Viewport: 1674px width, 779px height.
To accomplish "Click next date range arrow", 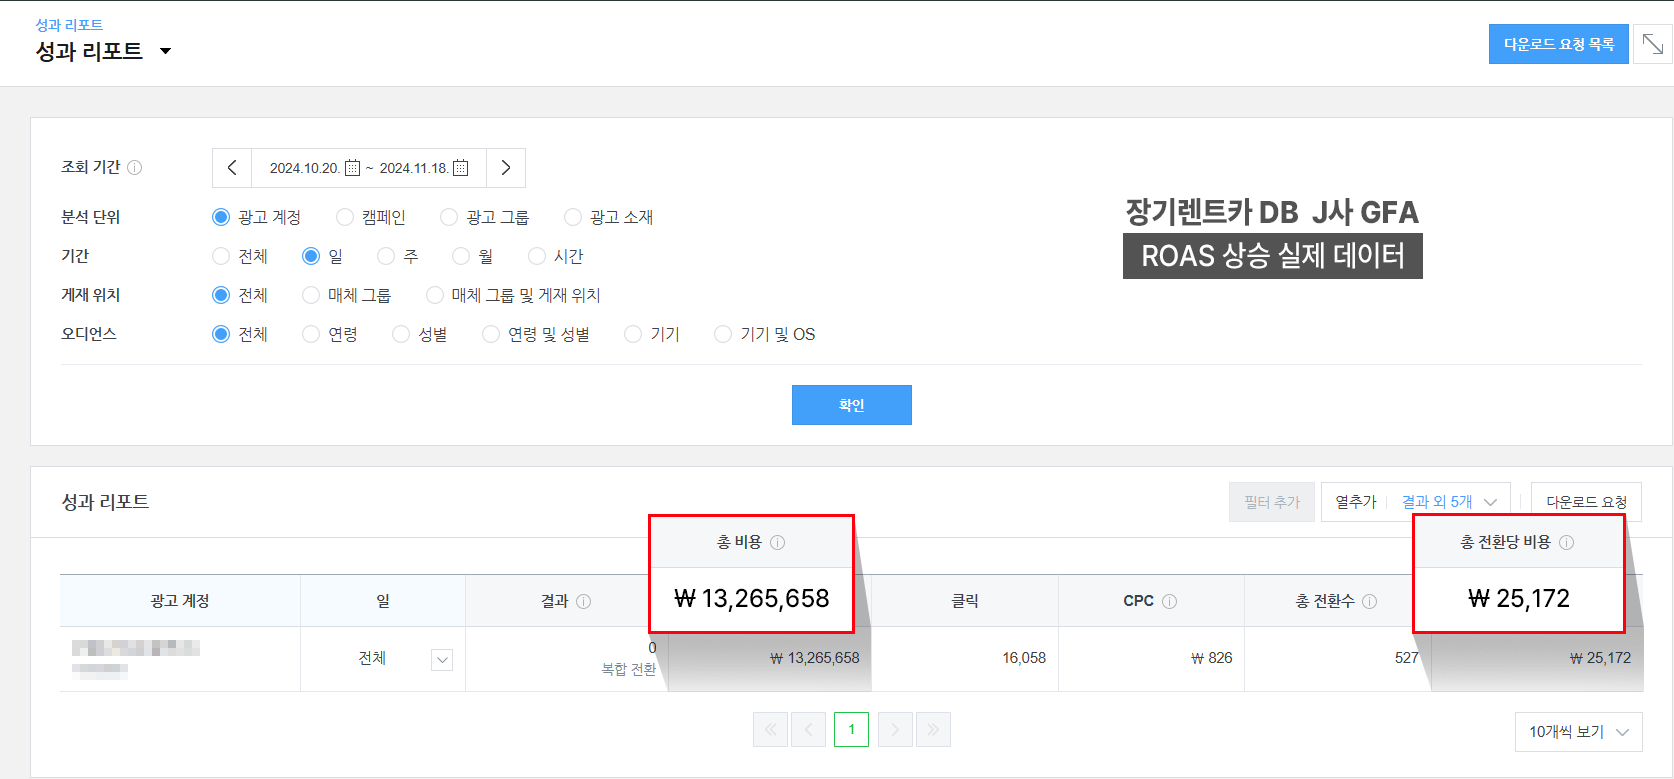I will click(x=506, y=168).
